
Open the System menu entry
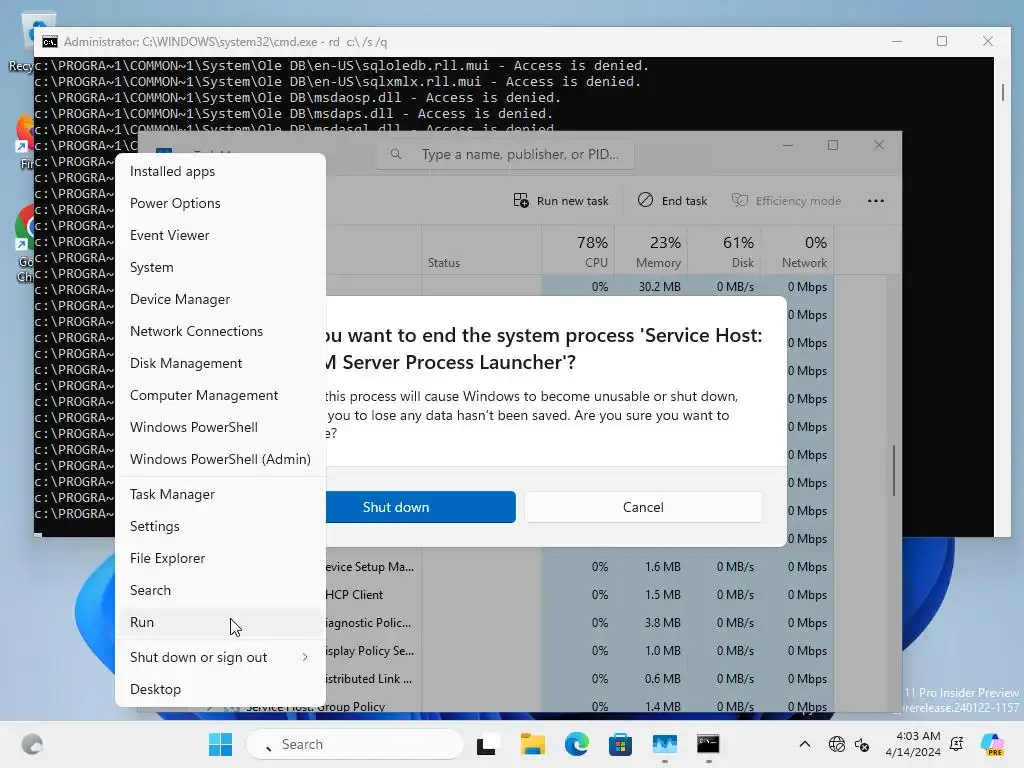click(x=220, y=267)
